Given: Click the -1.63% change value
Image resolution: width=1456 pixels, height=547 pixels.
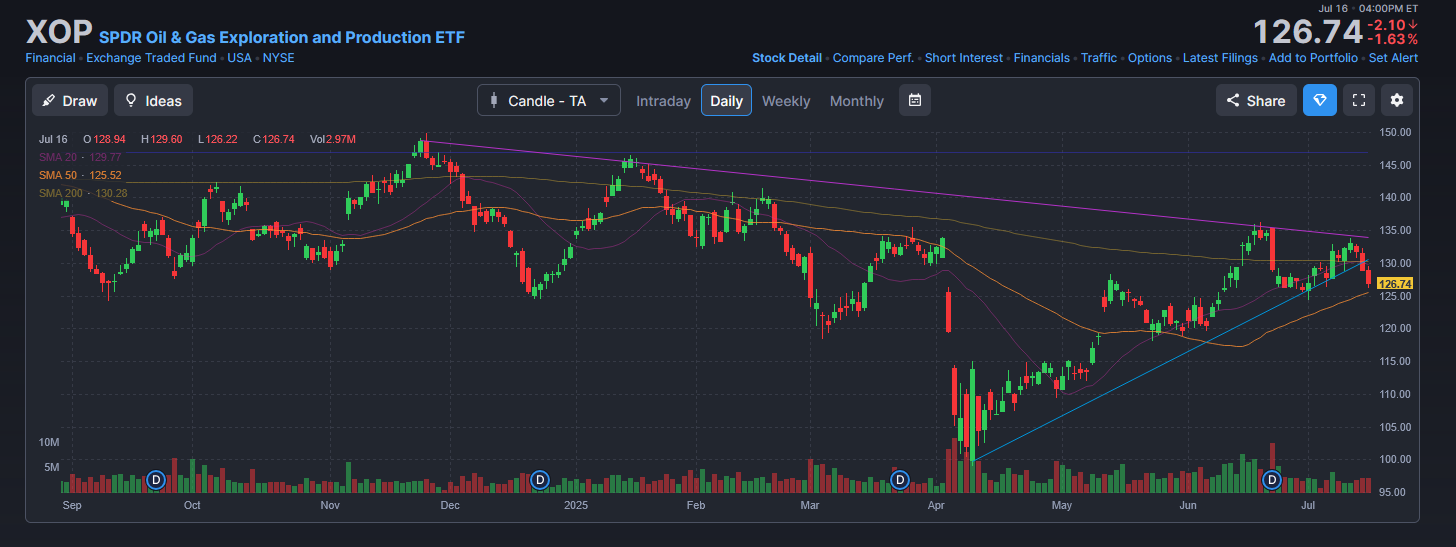Looking at the screenshot, I should pos(1392,39).
